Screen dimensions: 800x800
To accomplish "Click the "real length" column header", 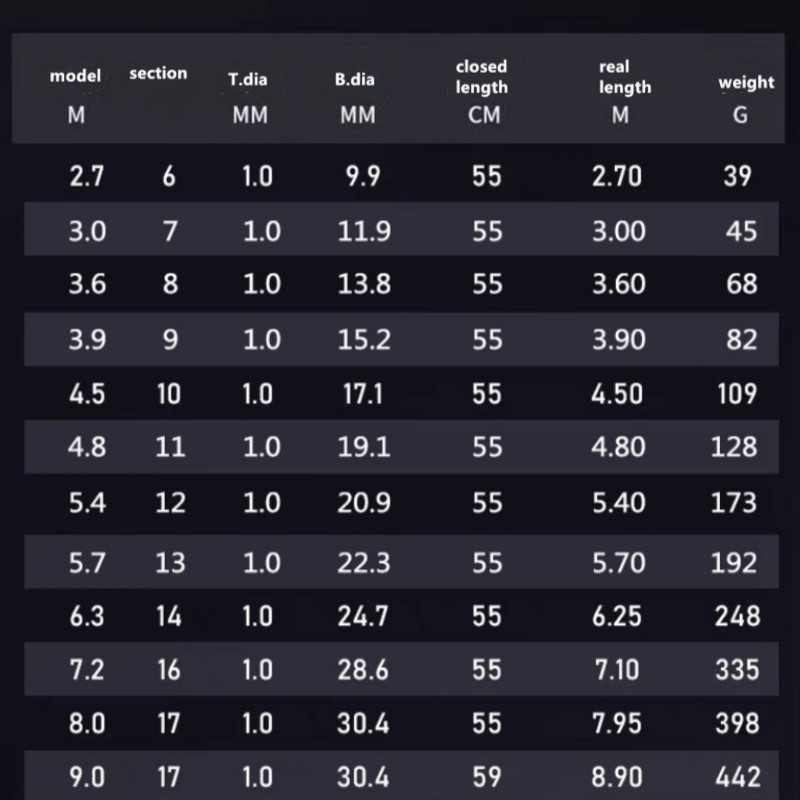I will click(624, 77).
